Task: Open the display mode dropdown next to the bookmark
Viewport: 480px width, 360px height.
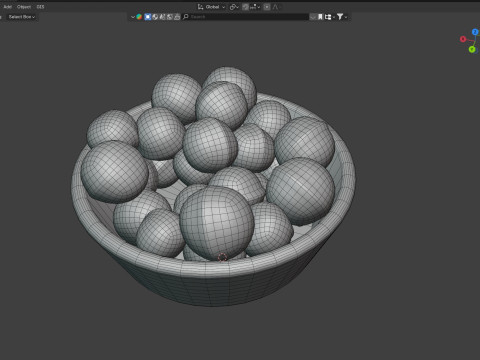Action: (330, 17)
